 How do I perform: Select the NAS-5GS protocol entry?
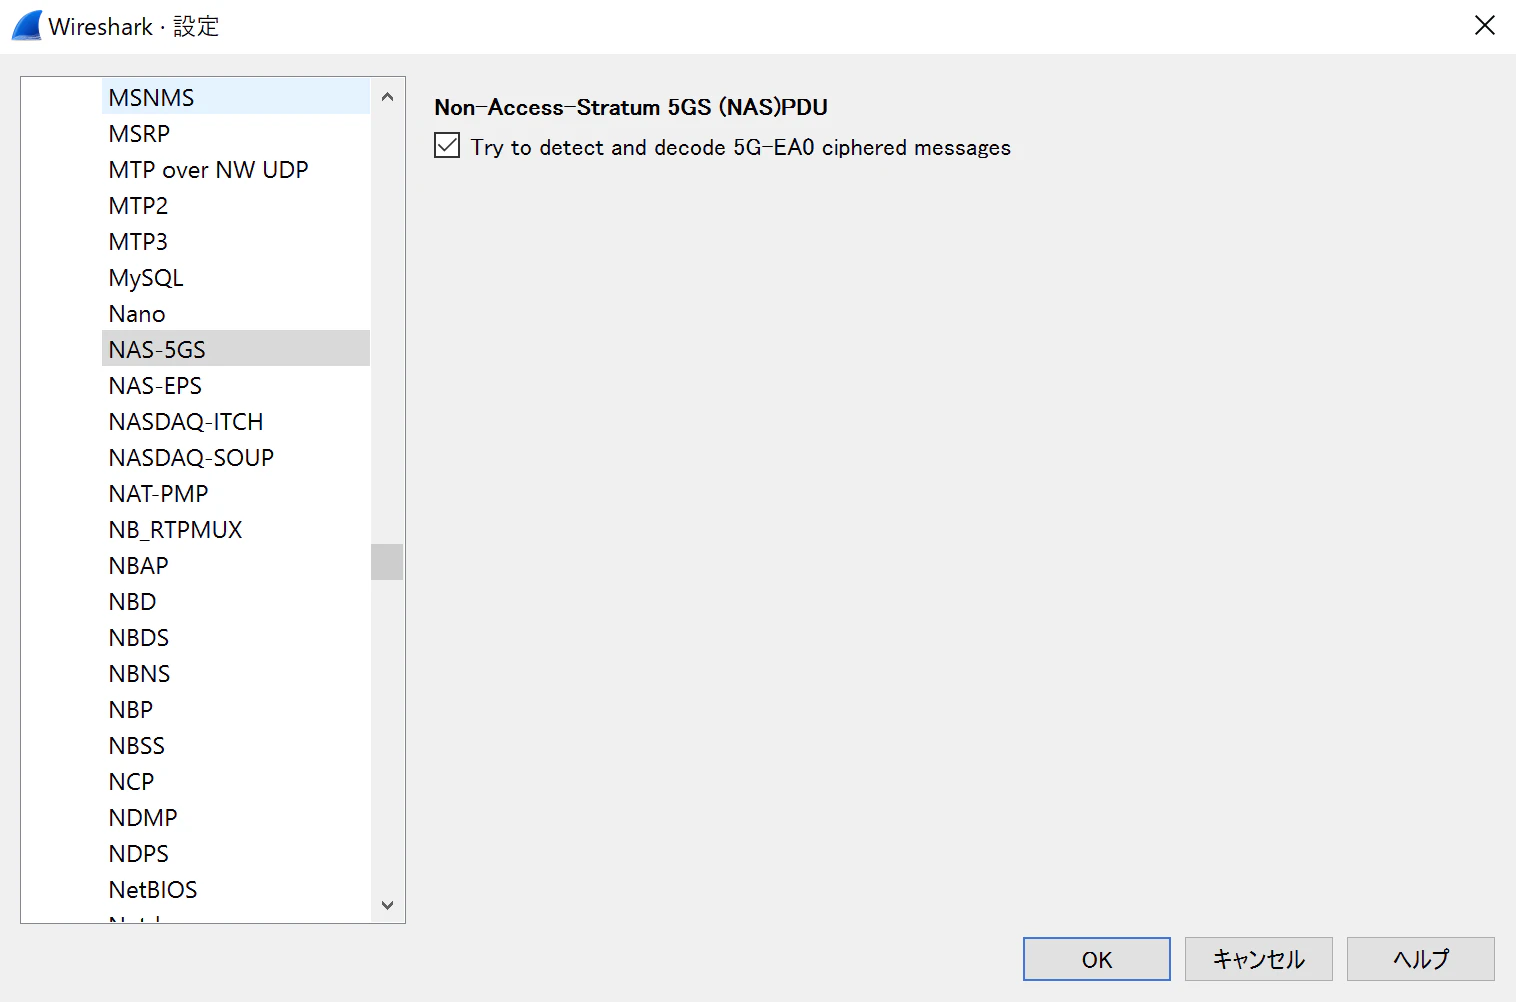(236, 349)
